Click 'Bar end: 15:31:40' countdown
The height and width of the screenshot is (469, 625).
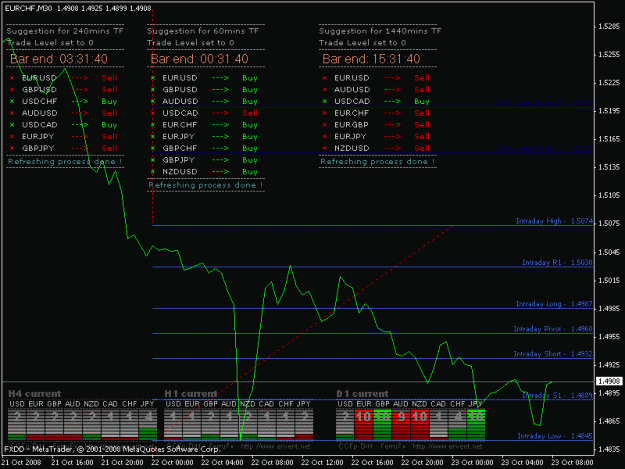371,59
